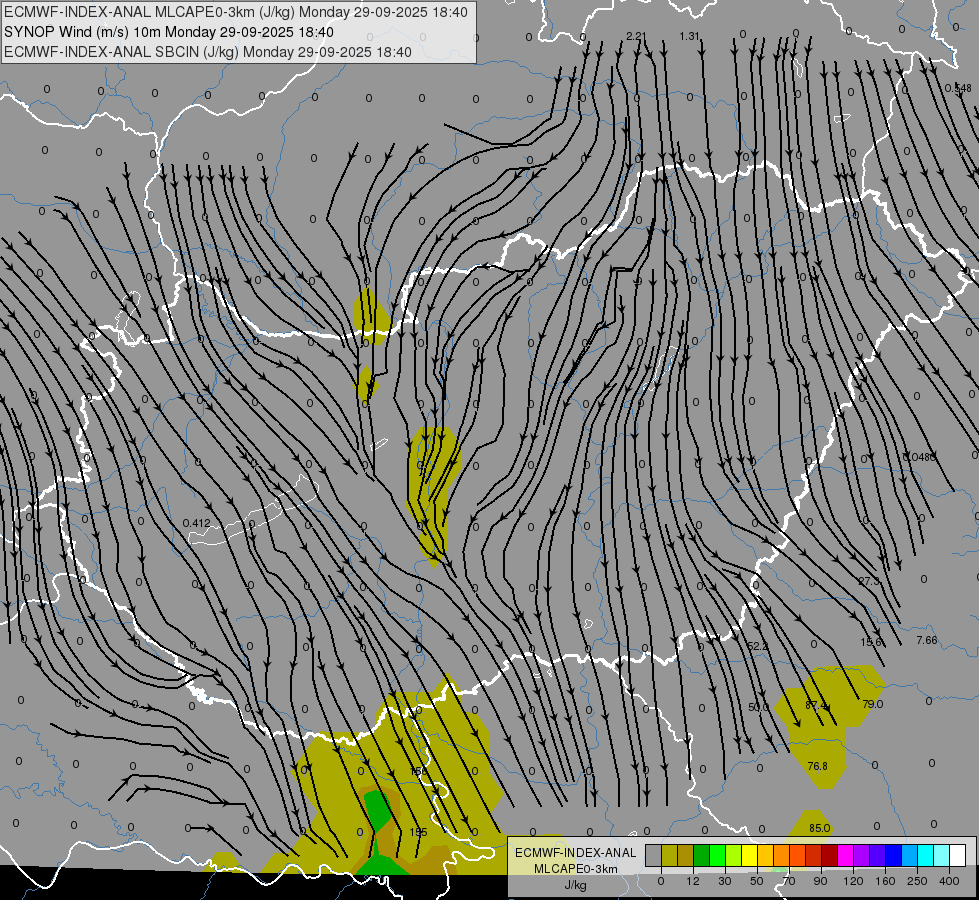
Task: Click the map value 76.8
Action: (817, 766)
